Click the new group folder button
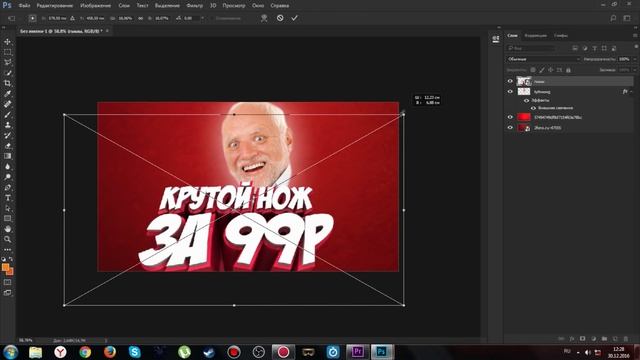 click(604, 339)
